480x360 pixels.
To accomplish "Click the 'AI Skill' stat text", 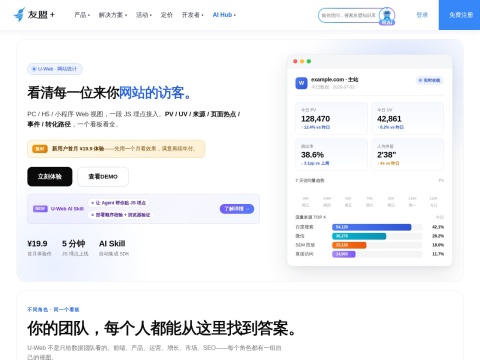I will 112,244.
